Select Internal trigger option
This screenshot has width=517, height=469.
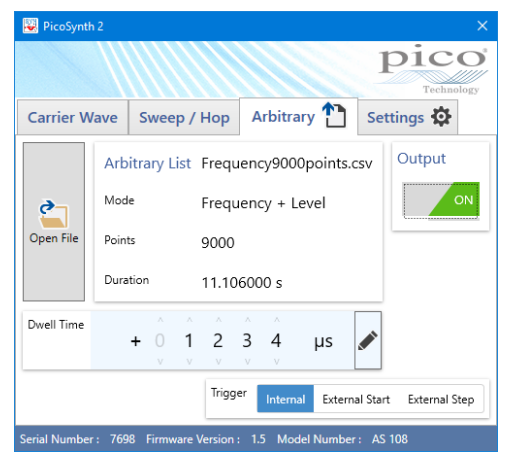[x=285, y=399]
